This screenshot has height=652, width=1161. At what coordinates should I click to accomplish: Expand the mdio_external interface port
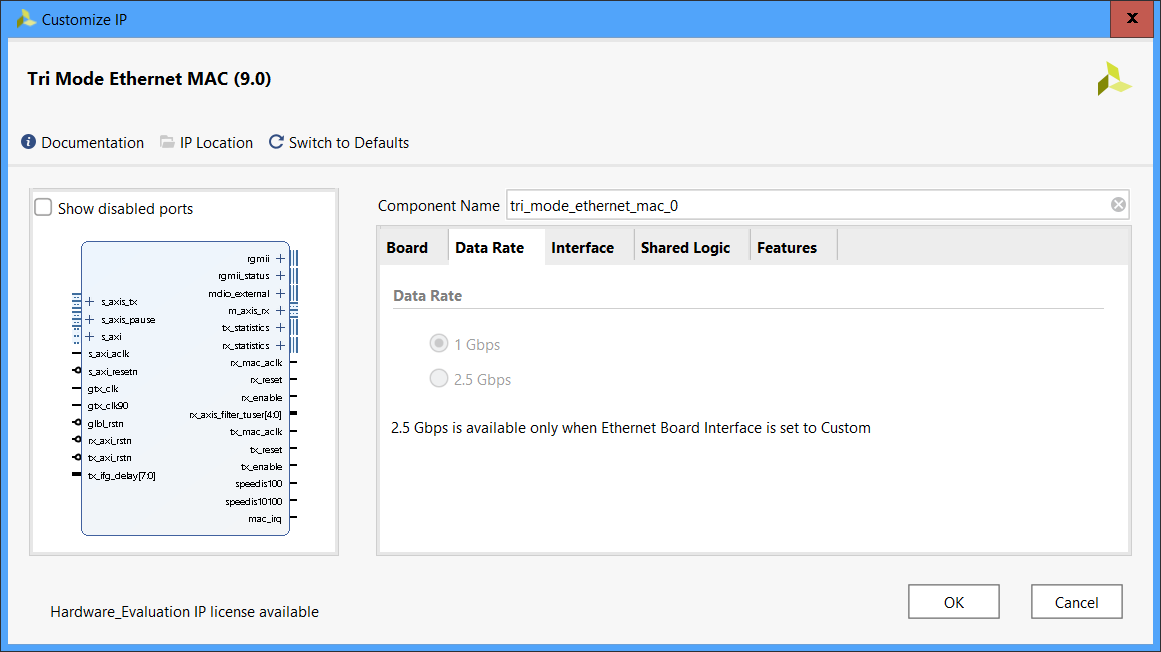(280, 293)
